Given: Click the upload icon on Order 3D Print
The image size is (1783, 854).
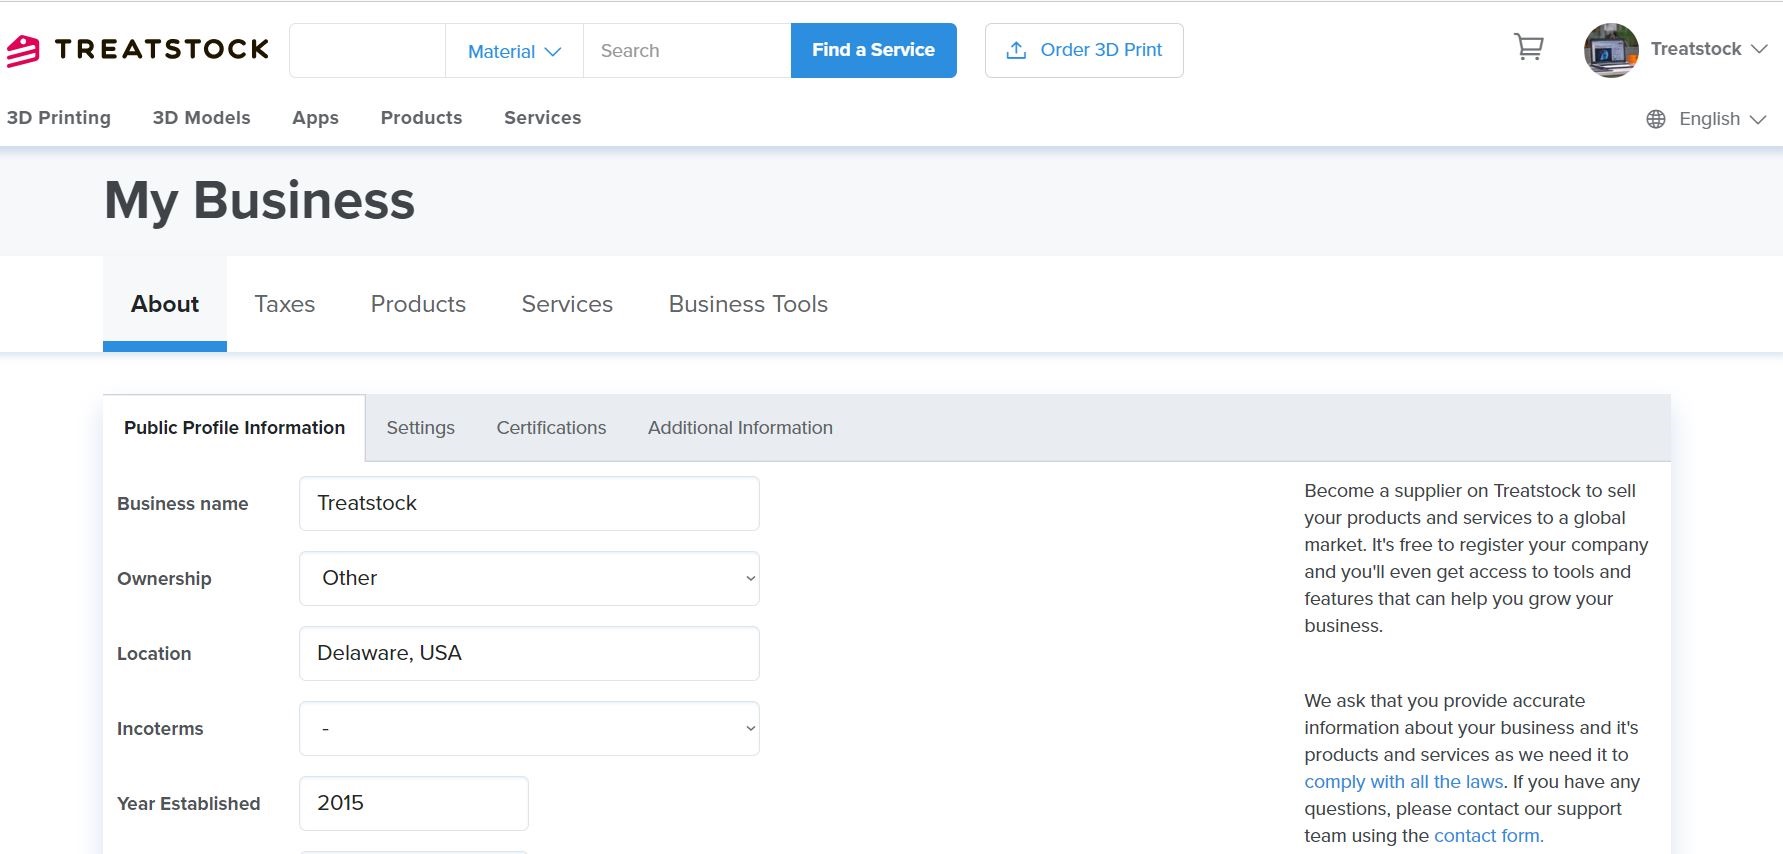Looking at the screenshot, I should (x=1016, y=50).
